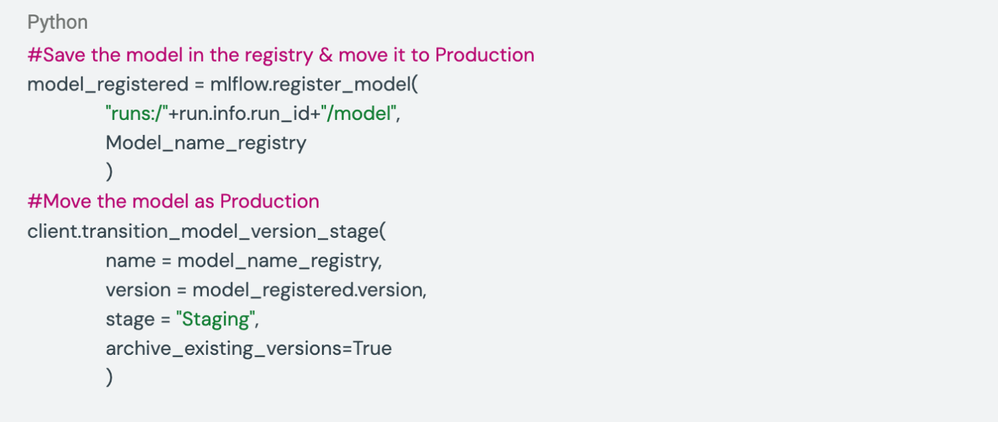Click the word version at the start of the line
998x422 pixels.
[x=138, y=290]
